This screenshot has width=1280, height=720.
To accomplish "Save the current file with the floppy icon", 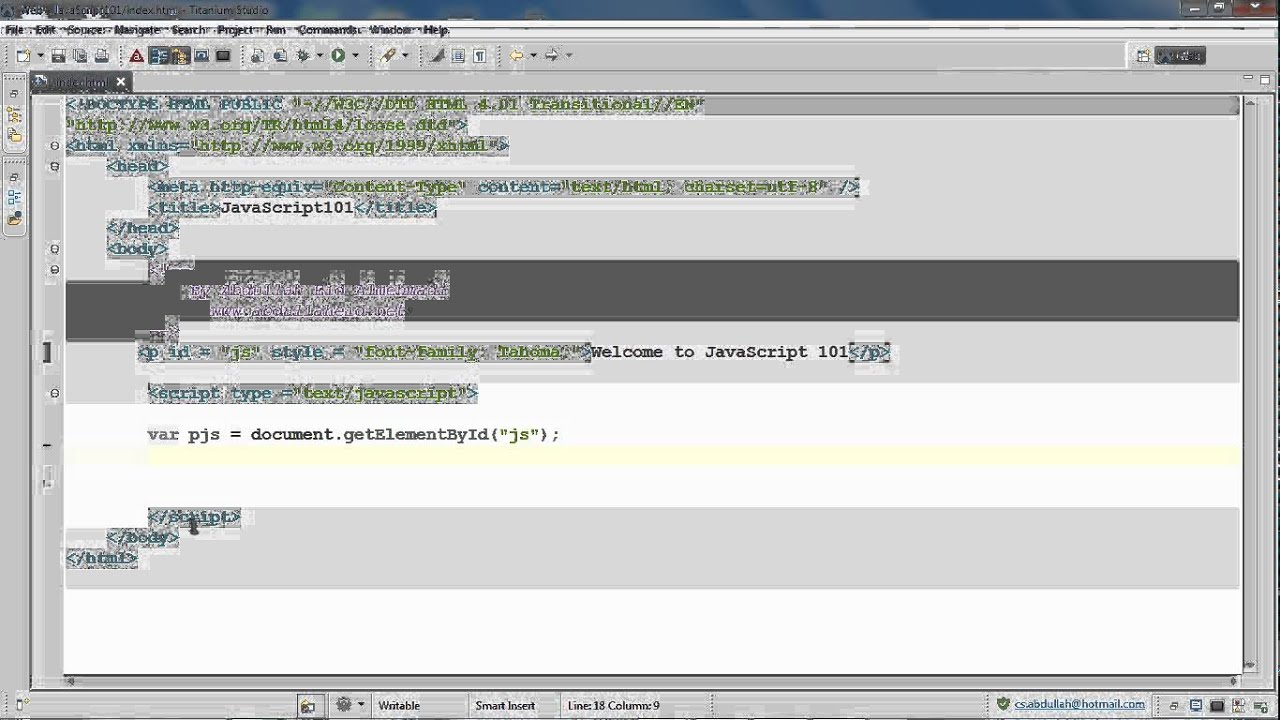I will [x=58, y=56].
